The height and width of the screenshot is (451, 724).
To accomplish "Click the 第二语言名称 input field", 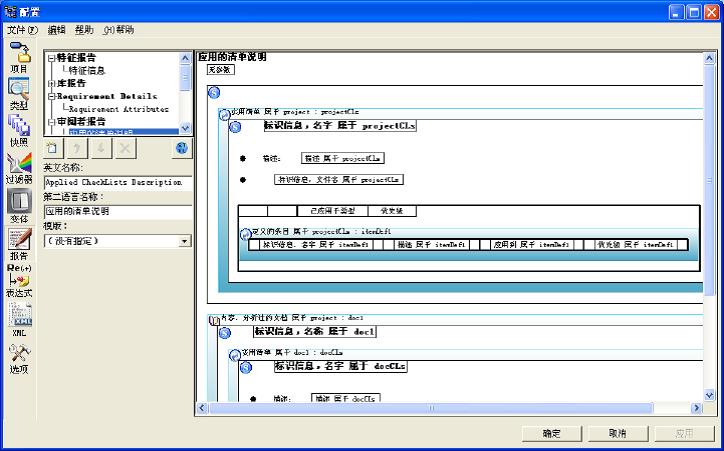I will 118,211.
